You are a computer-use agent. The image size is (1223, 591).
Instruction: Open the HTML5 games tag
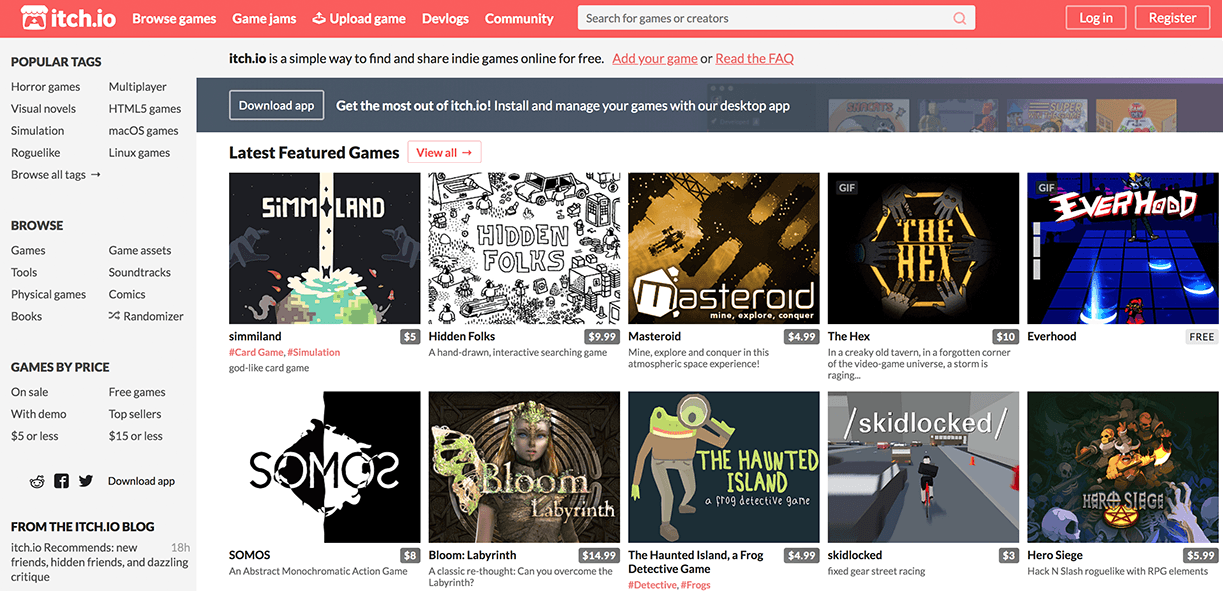[x=145, y=109]
